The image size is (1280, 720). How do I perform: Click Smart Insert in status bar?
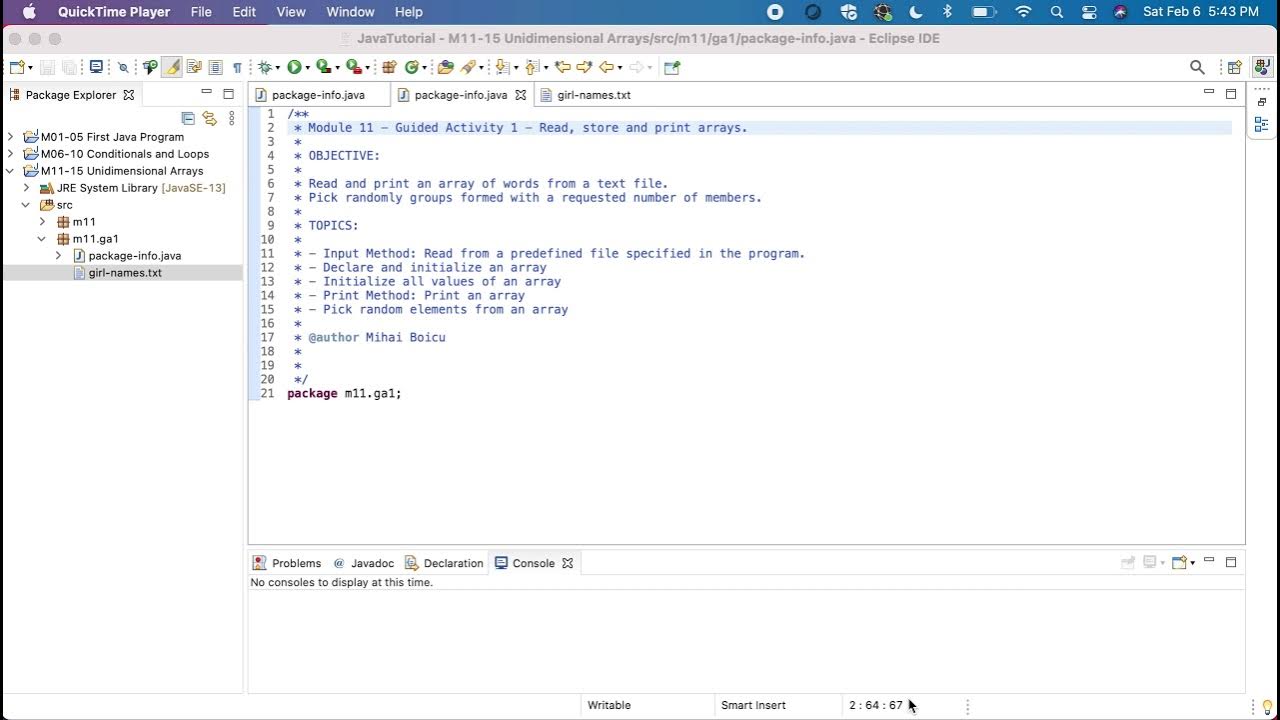pos(753,705)
